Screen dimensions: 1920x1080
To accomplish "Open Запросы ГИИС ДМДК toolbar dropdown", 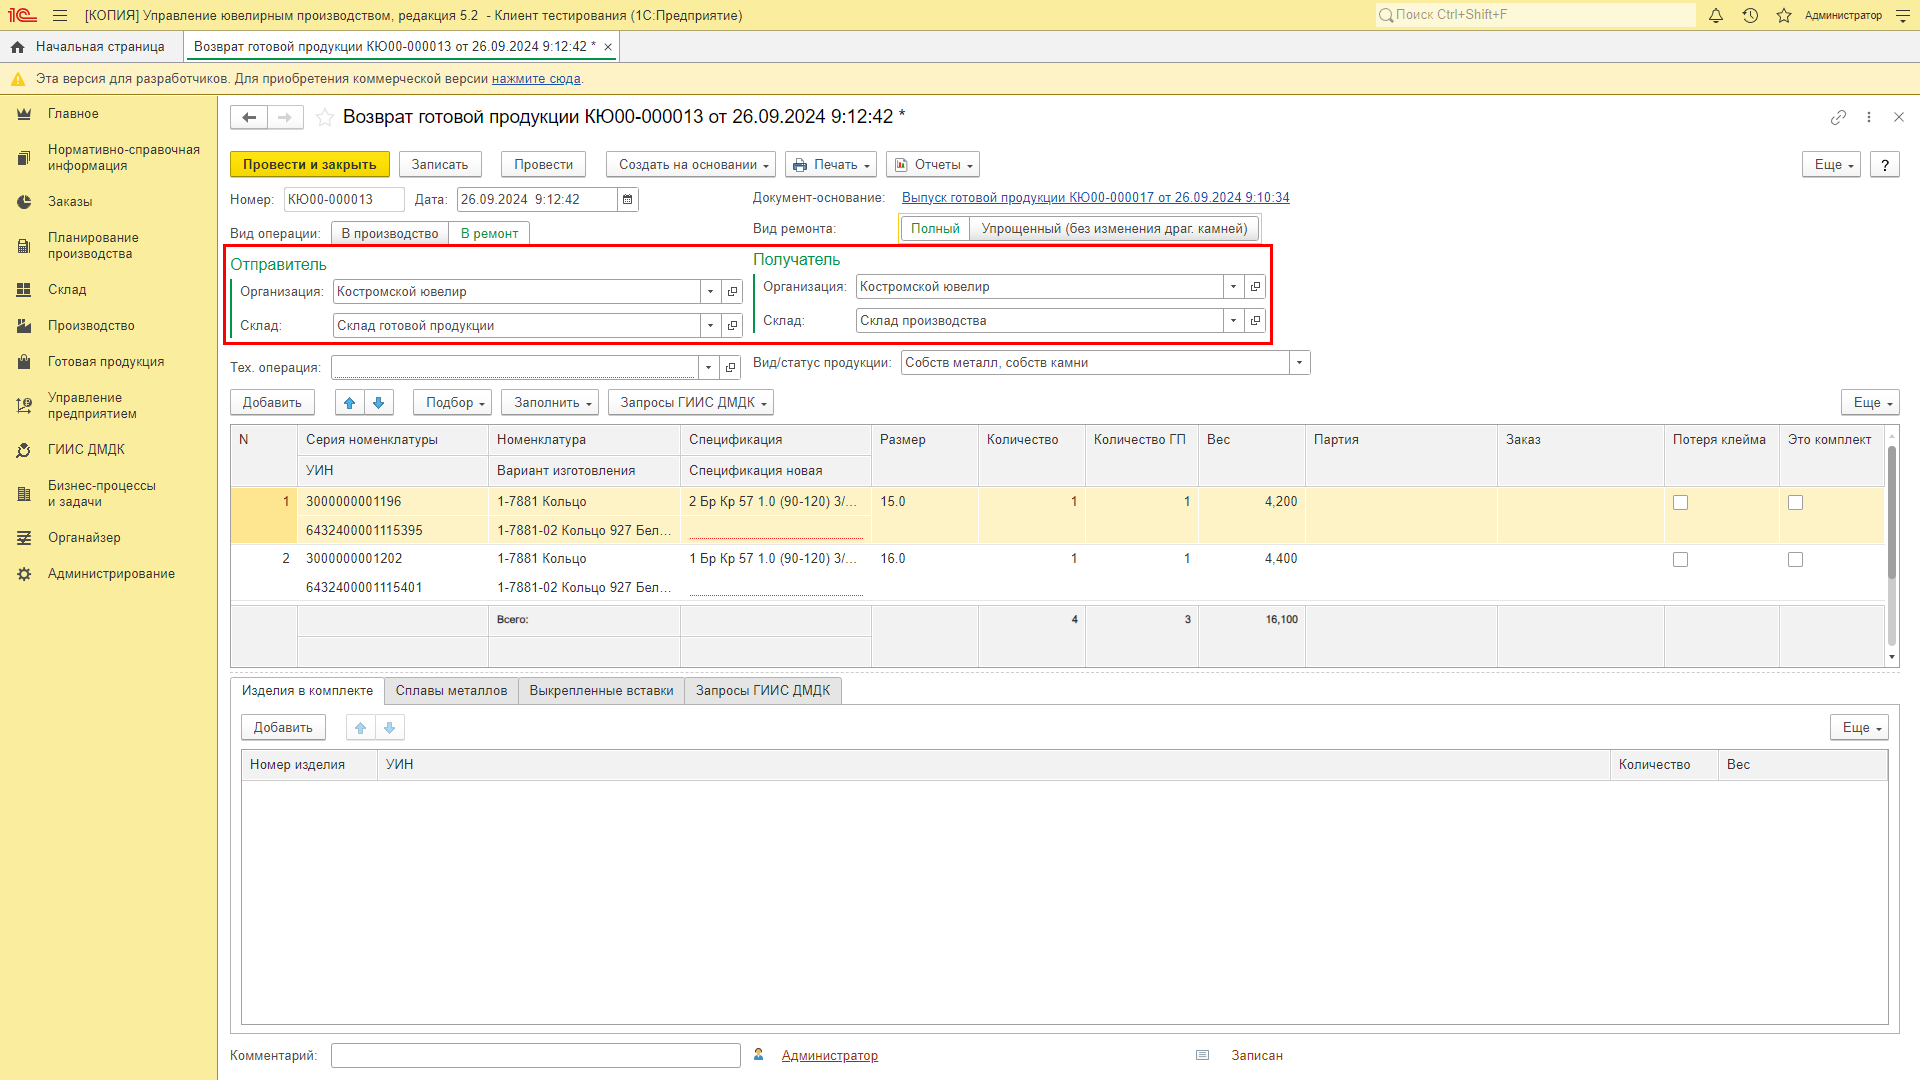I will (691, 403).
